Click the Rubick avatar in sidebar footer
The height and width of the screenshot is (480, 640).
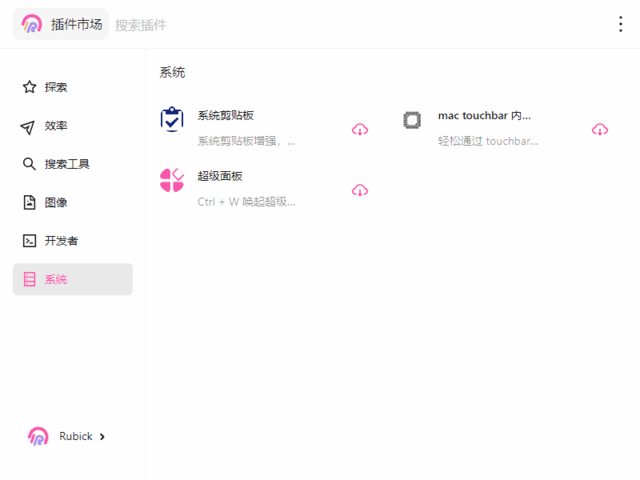(38, 436)
